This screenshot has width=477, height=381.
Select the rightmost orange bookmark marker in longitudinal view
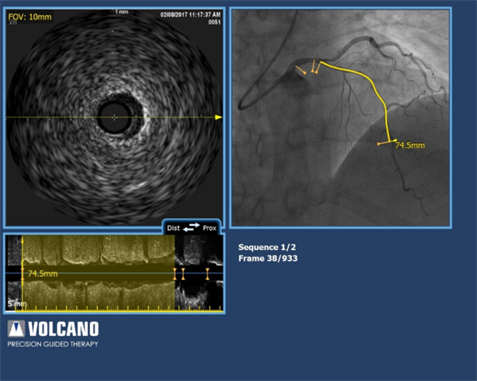point(207,274)
